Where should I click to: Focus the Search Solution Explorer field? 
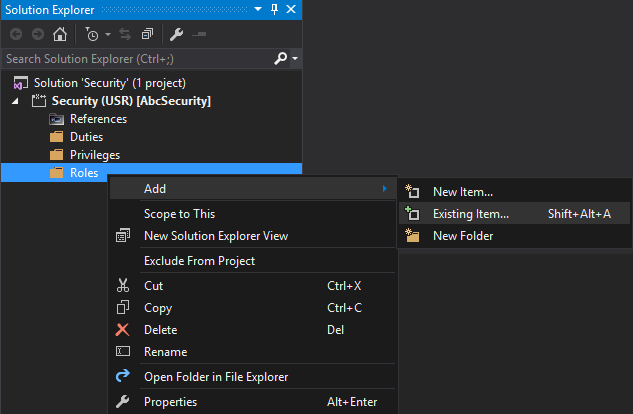pos(137,59)
